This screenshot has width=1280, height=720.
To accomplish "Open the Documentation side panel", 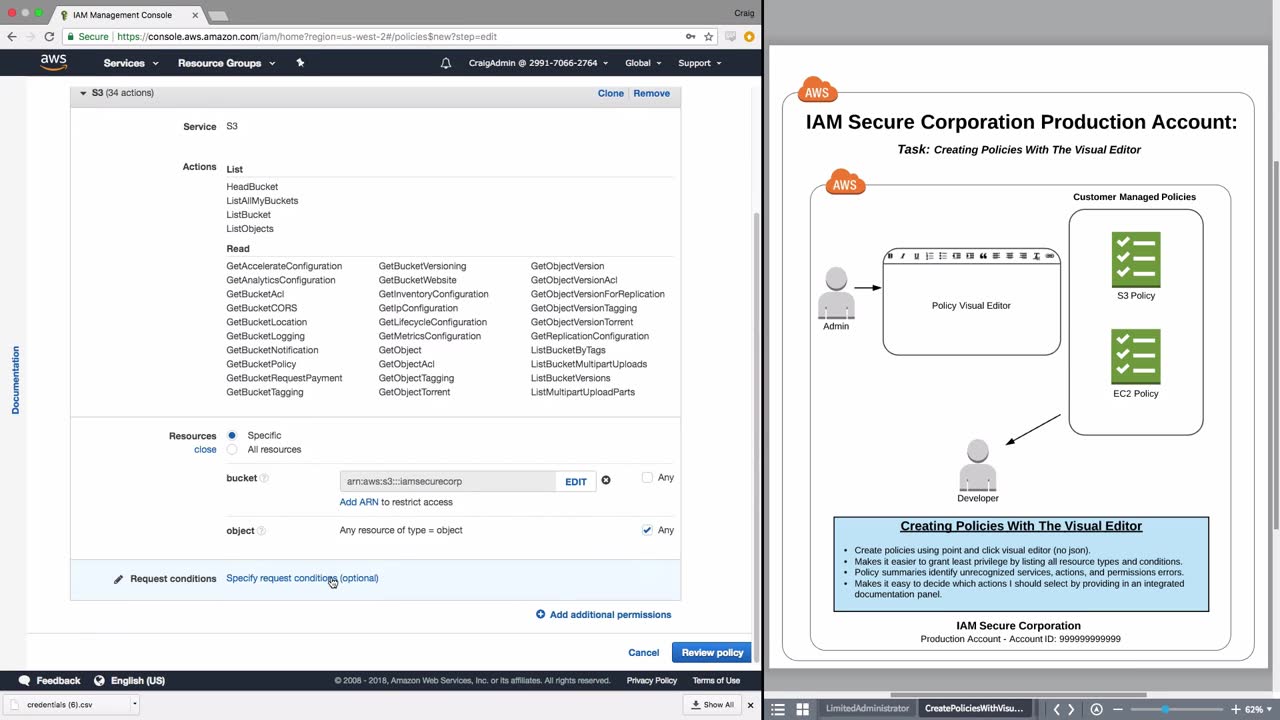I will click(15, 380).
